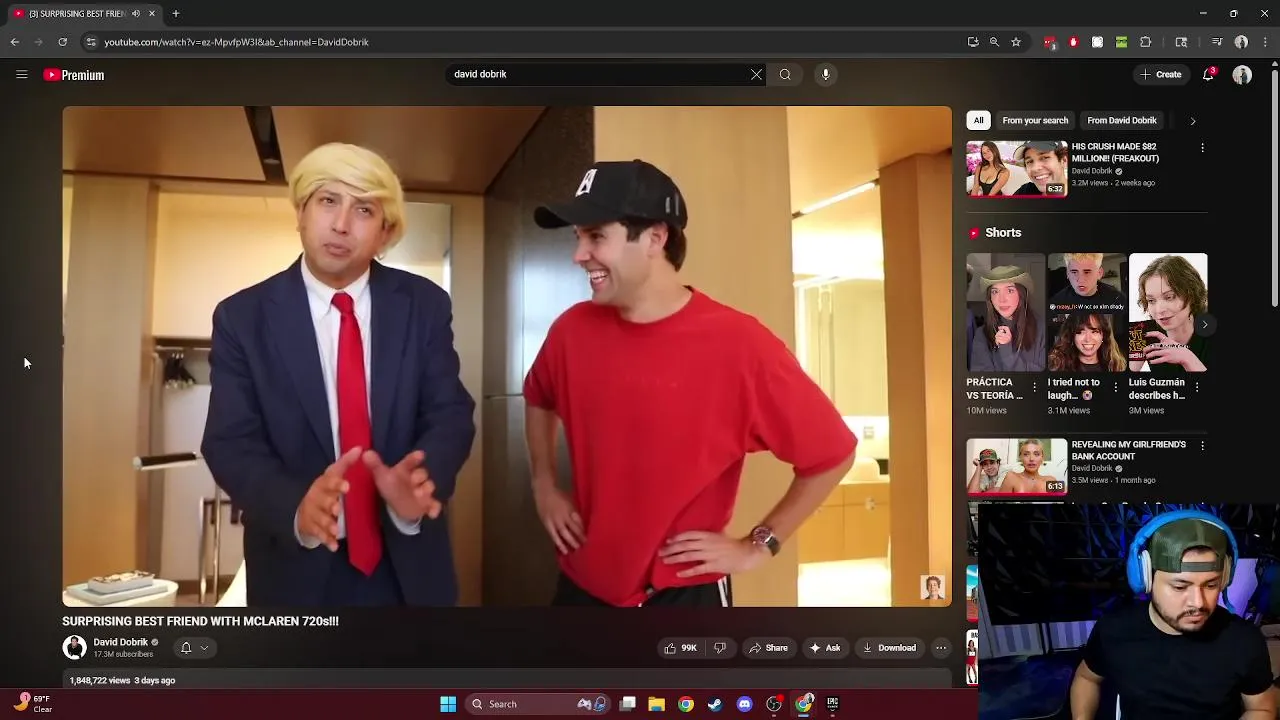Reload the current page
This screenshot has width=1280, height=720.
click(x=62, y=42)
